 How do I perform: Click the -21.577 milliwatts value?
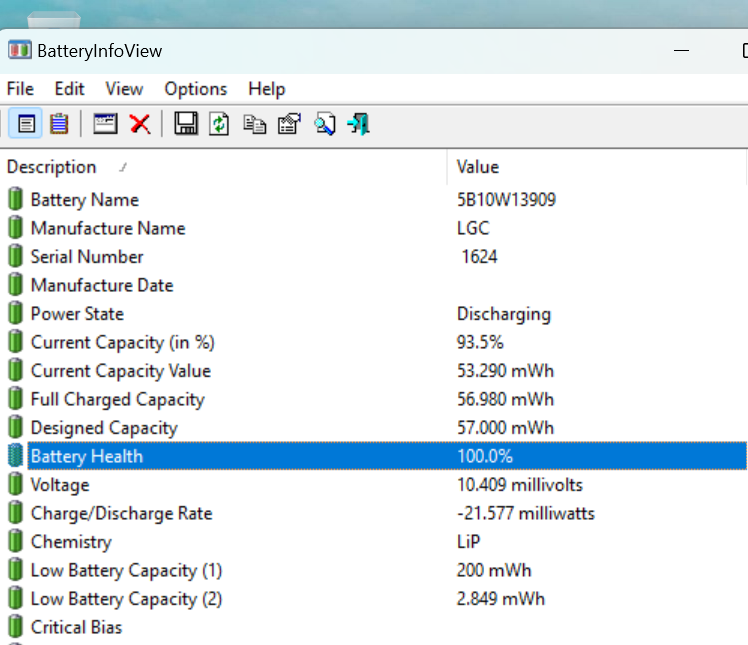coord(526,513)
